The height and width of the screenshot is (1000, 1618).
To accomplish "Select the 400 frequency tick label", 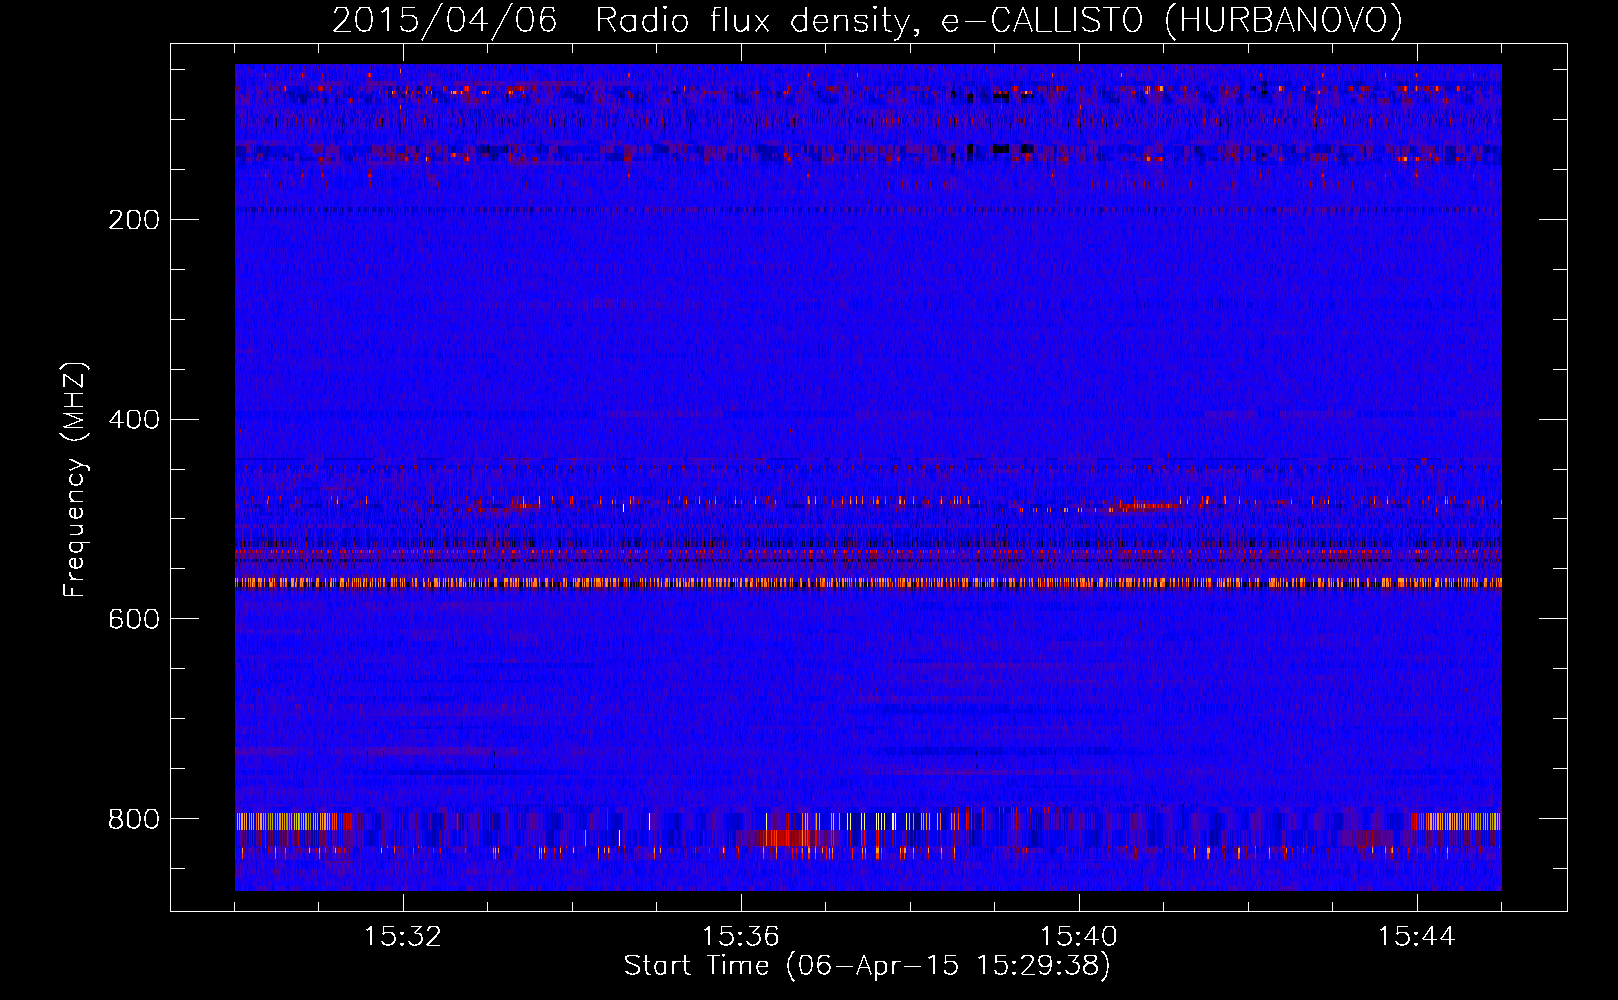I will tap(134, 420).
